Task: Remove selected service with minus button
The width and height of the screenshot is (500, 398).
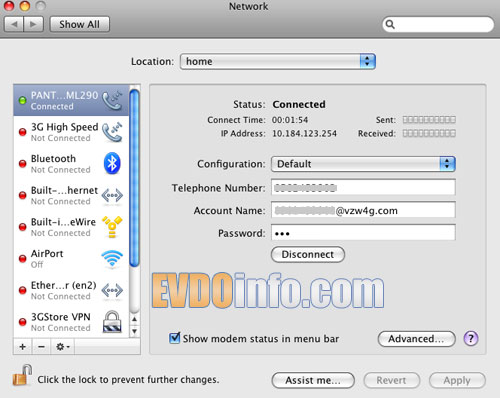Action: click(x=41, y=347)
